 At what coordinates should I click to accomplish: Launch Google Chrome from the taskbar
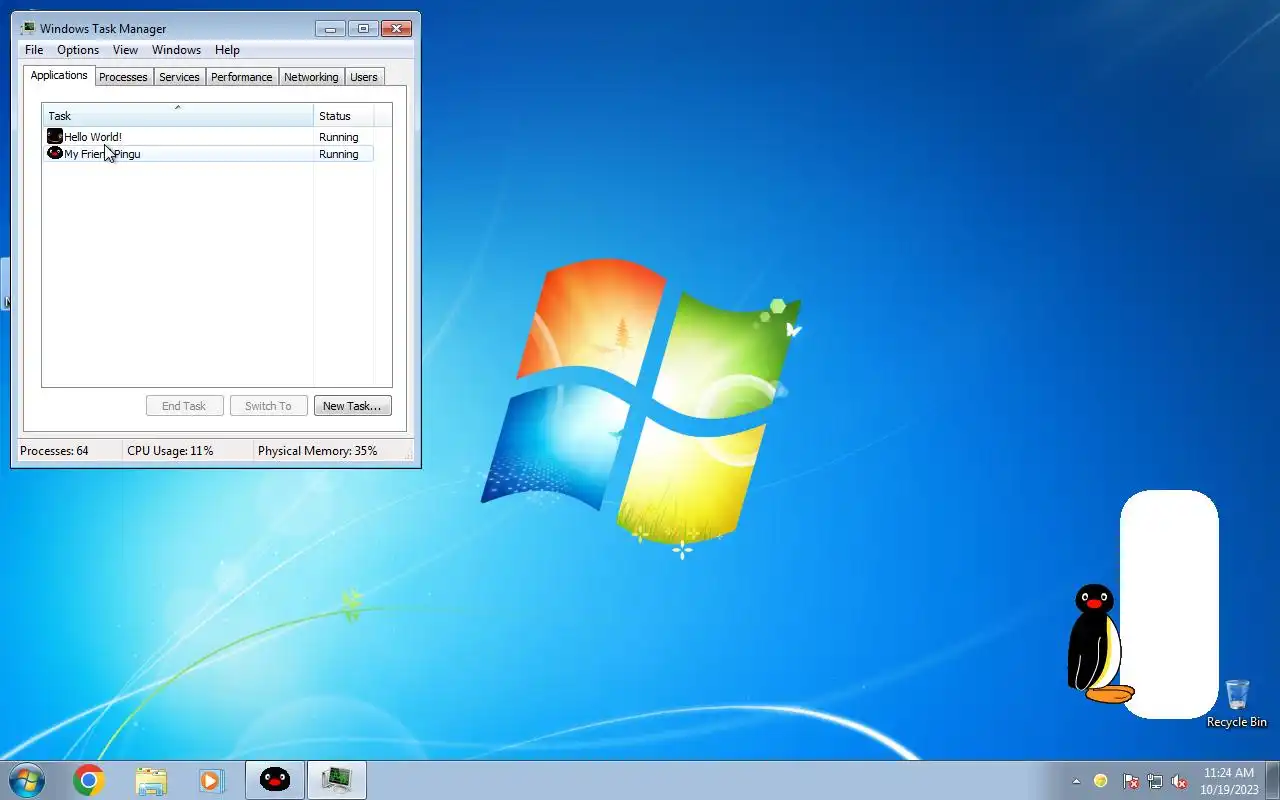coord(89,780)
